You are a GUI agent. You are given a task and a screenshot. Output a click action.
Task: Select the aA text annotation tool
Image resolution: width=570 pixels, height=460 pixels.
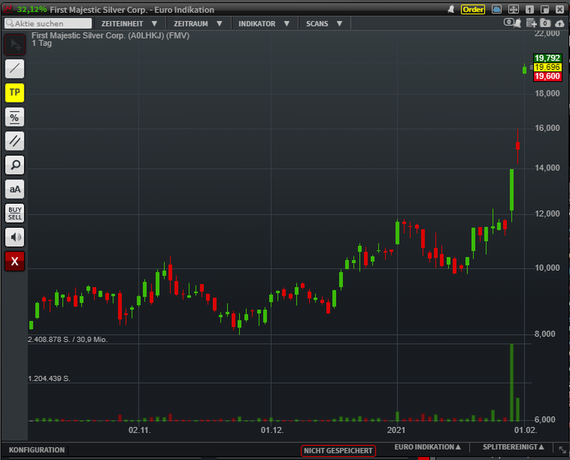coord(15,189)
